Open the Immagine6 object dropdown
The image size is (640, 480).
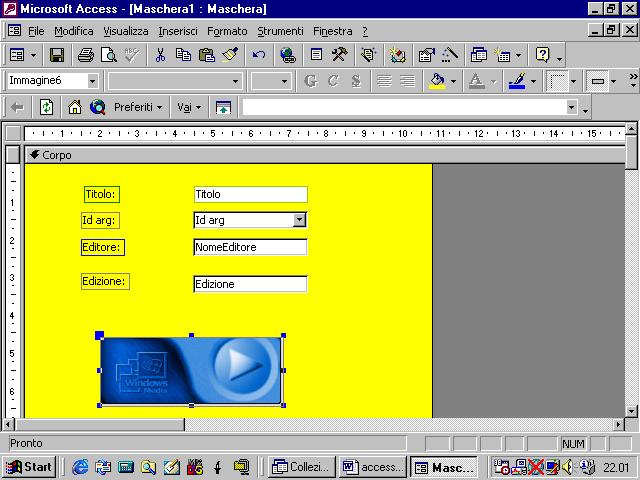click(93, 81)
